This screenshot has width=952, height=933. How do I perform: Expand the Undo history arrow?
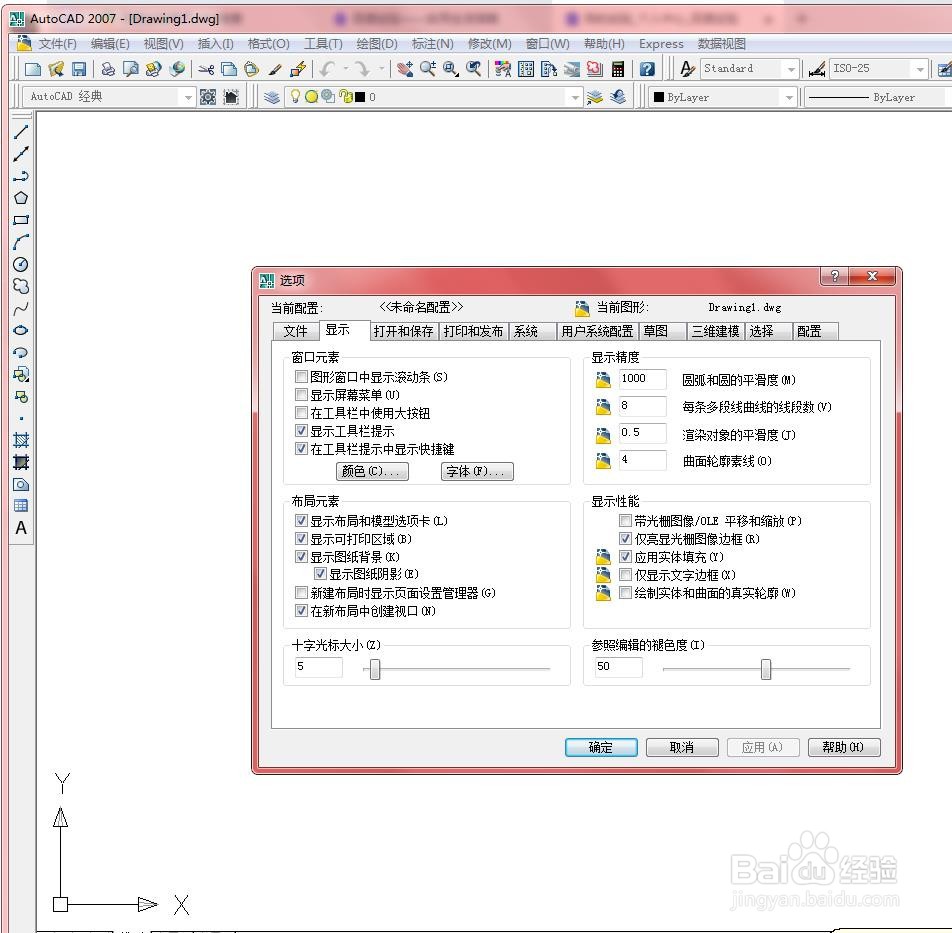(x=346, y=69)
